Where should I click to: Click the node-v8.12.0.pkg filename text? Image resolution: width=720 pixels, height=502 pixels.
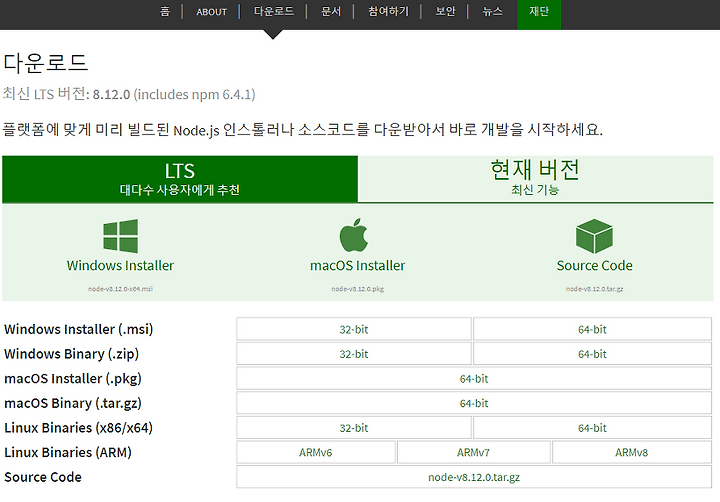click(357, 289)
